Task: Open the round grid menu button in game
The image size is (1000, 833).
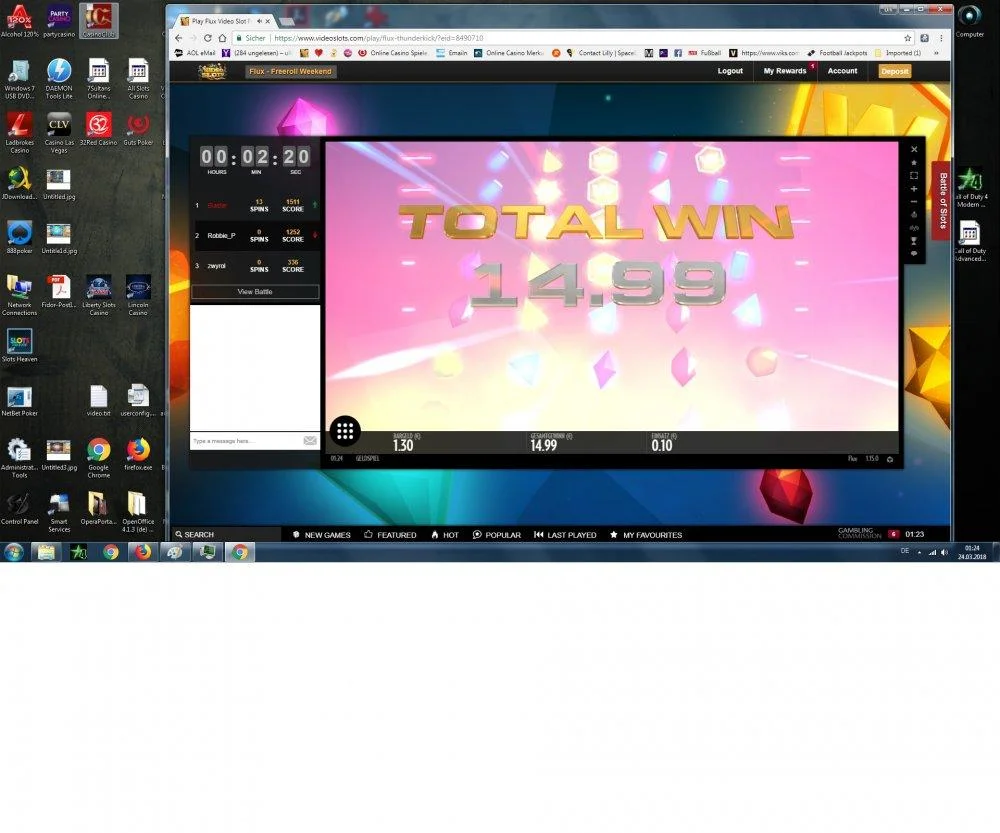Action: 345,431
